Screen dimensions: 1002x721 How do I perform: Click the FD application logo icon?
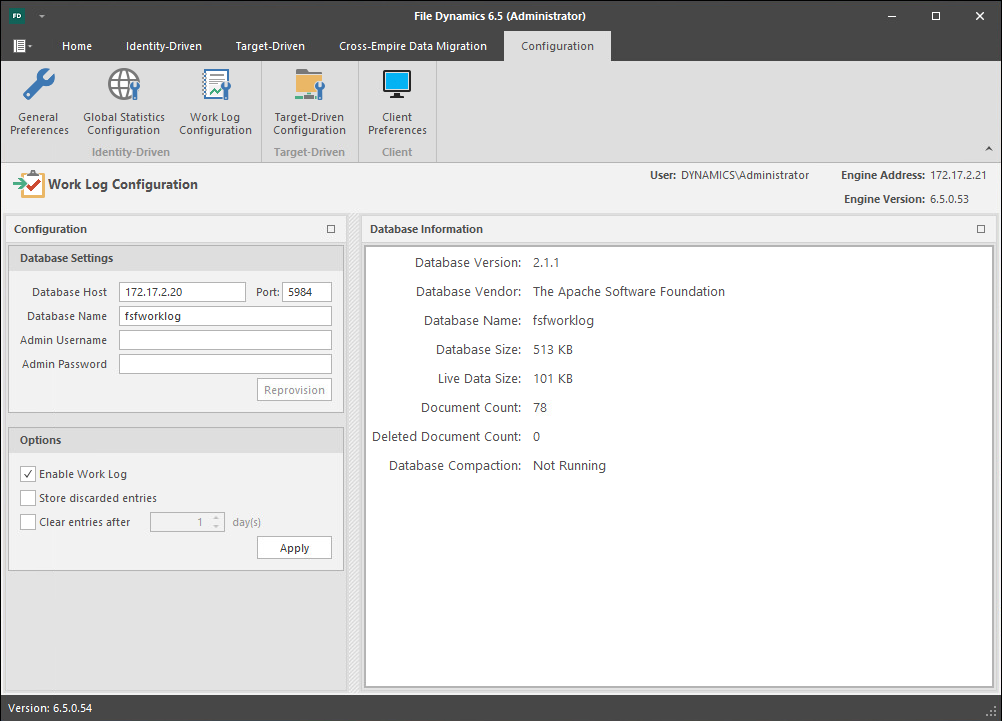17,16
